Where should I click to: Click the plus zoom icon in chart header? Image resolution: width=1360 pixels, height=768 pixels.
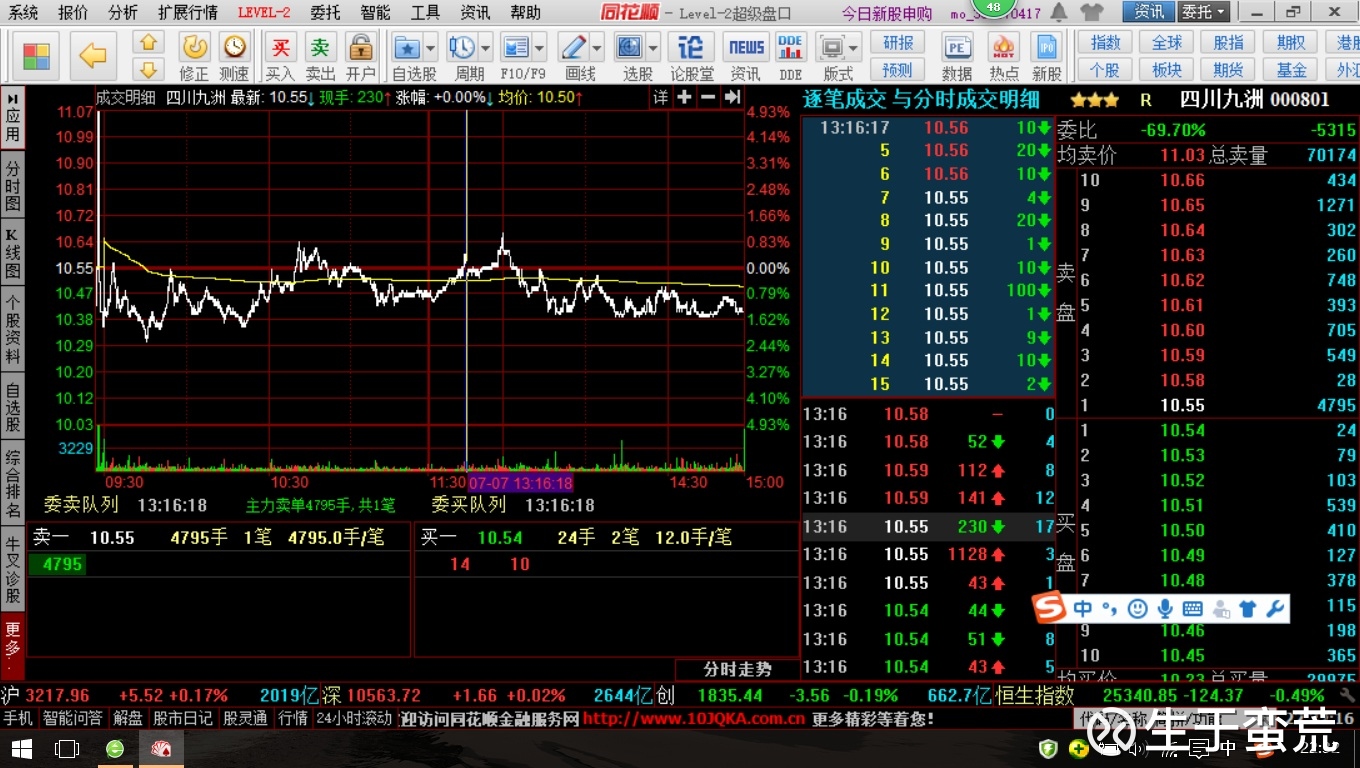(684, 97)
